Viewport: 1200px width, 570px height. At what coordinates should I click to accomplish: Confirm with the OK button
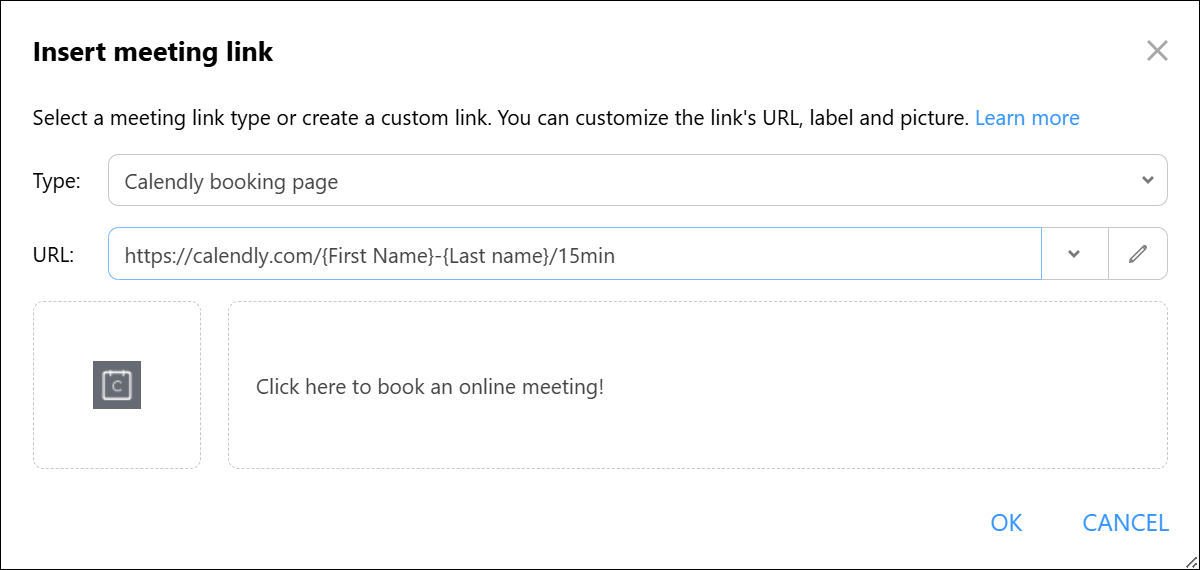click(x=1006, y=522)
